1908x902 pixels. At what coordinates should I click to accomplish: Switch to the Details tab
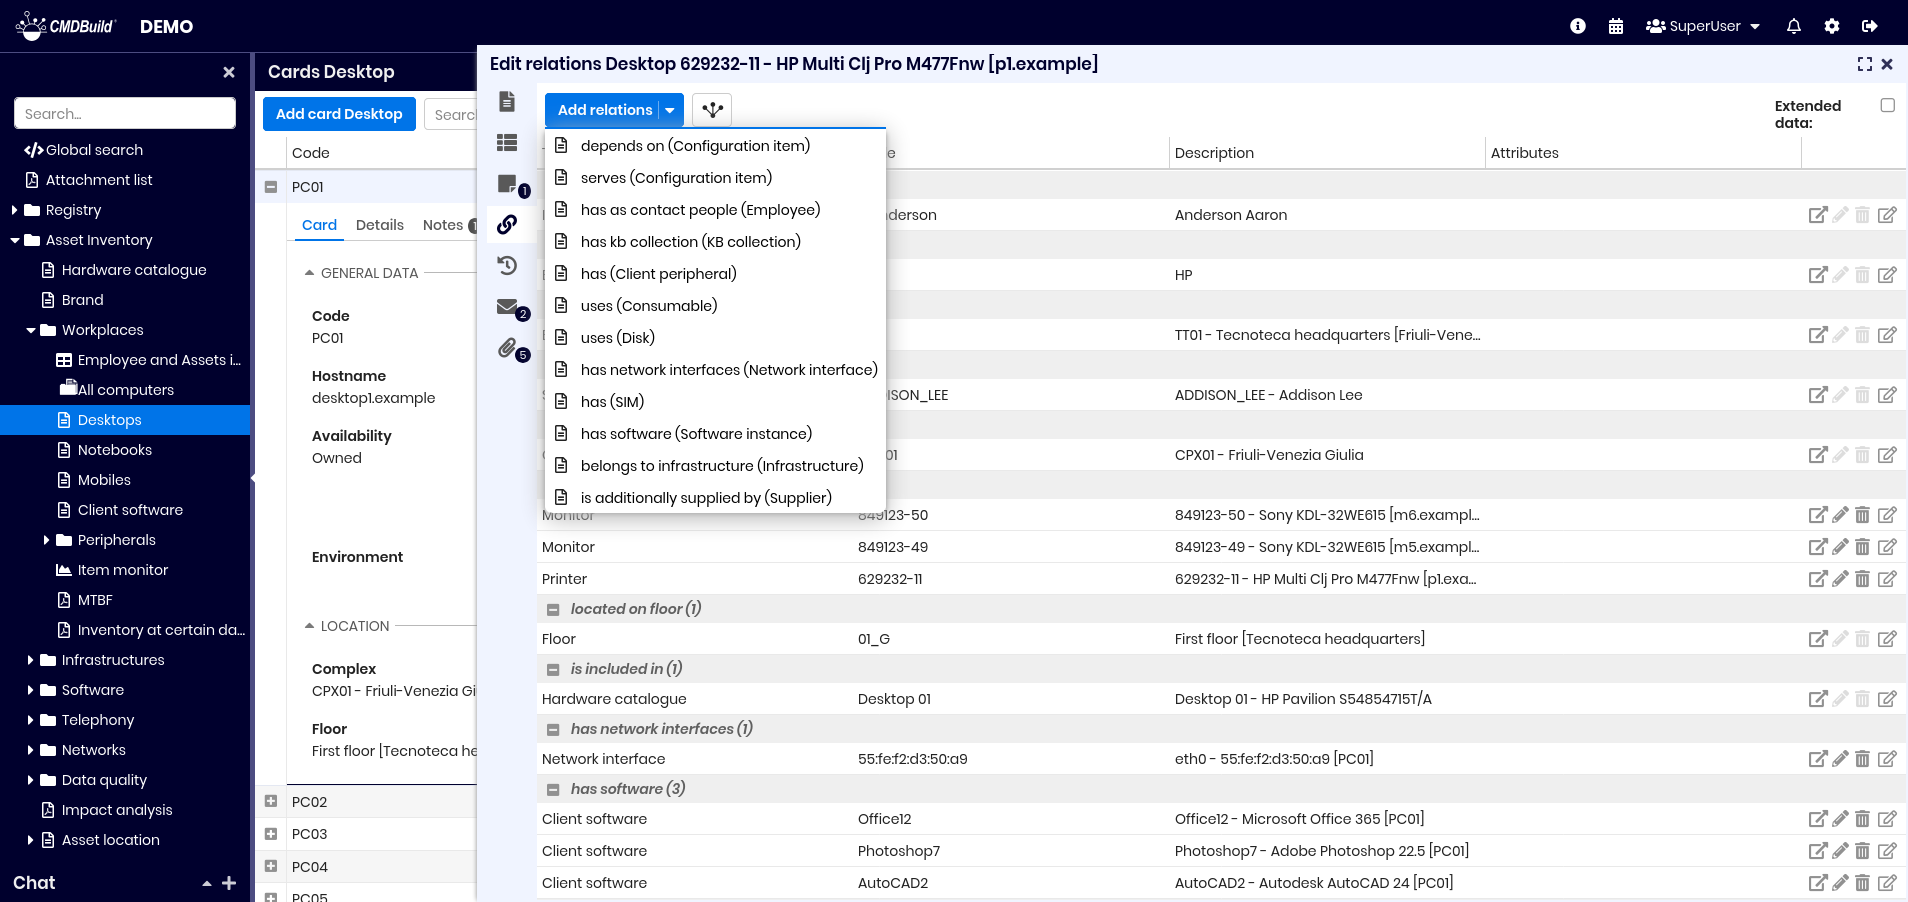(379, 225)
